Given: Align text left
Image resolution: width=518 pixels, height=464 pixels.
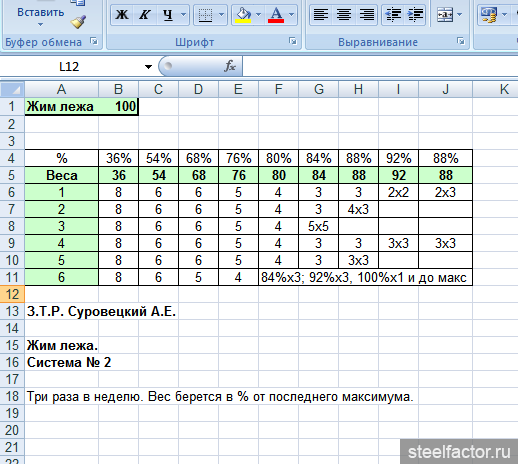Looking at the screenshot, I should [321, 15].
